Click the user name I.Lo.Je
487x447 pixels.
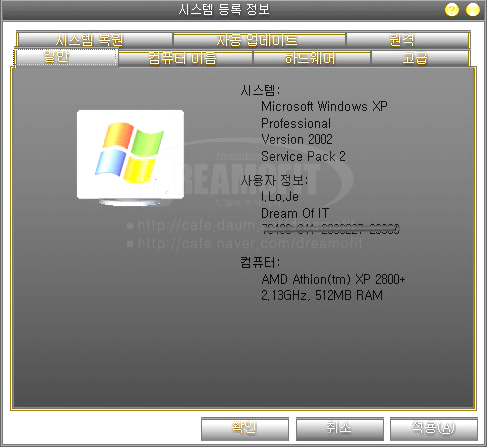click(280, 197)
